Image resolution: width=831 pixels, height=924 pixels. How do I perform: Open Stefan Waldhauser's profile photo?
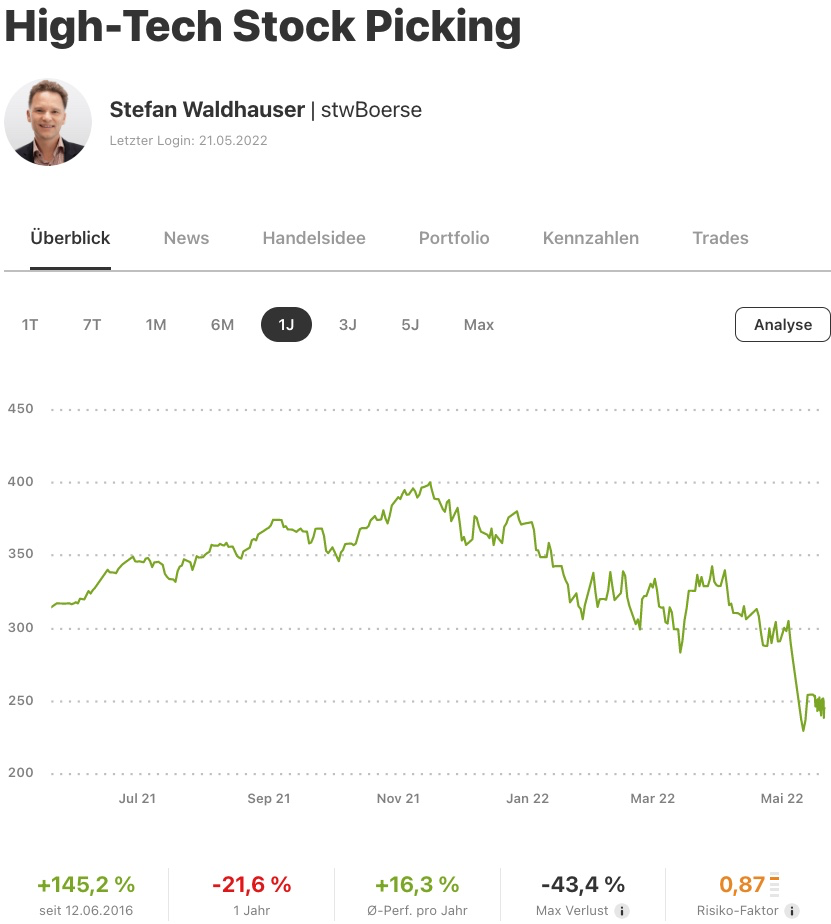point(48,122)
